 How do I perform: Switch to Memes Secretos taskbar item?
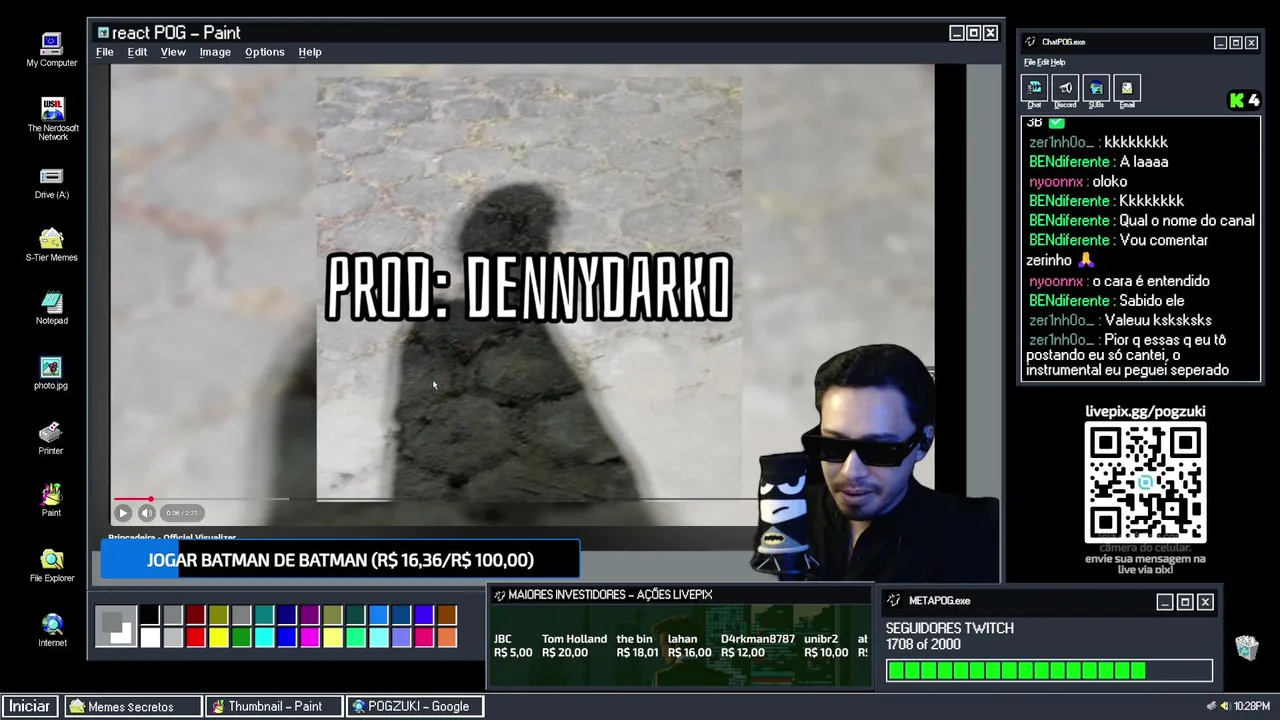pos(134,706)
